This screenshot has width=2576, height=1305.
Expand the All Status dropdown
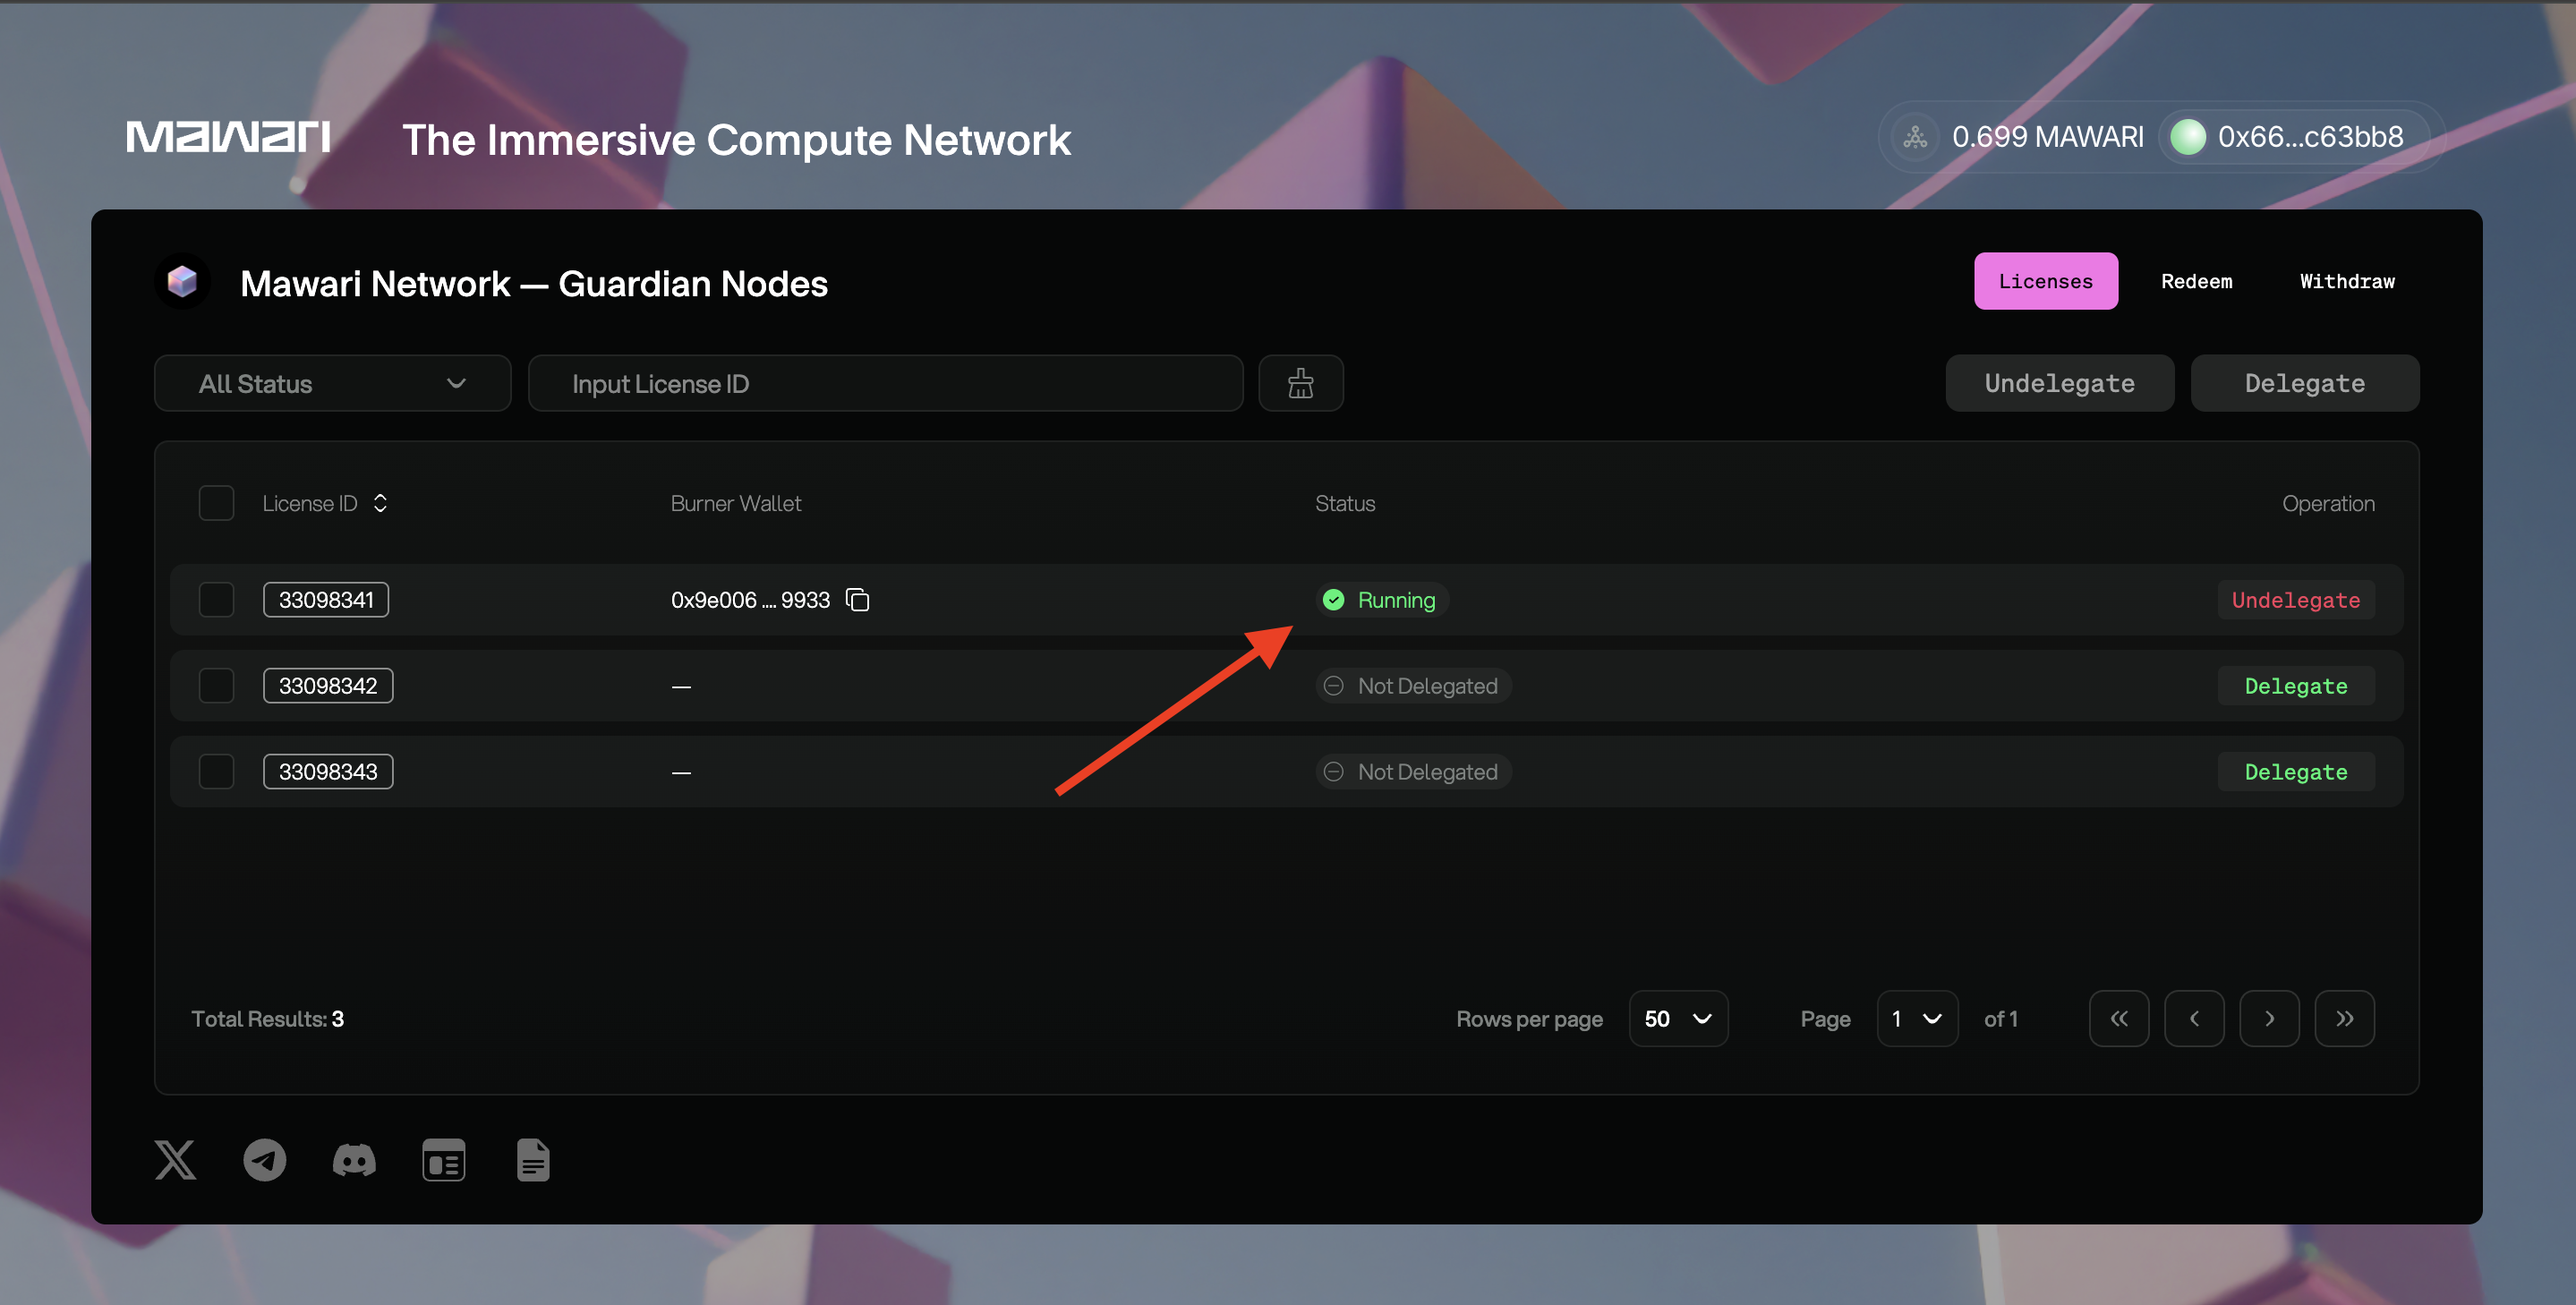click(x=332, y=383)
